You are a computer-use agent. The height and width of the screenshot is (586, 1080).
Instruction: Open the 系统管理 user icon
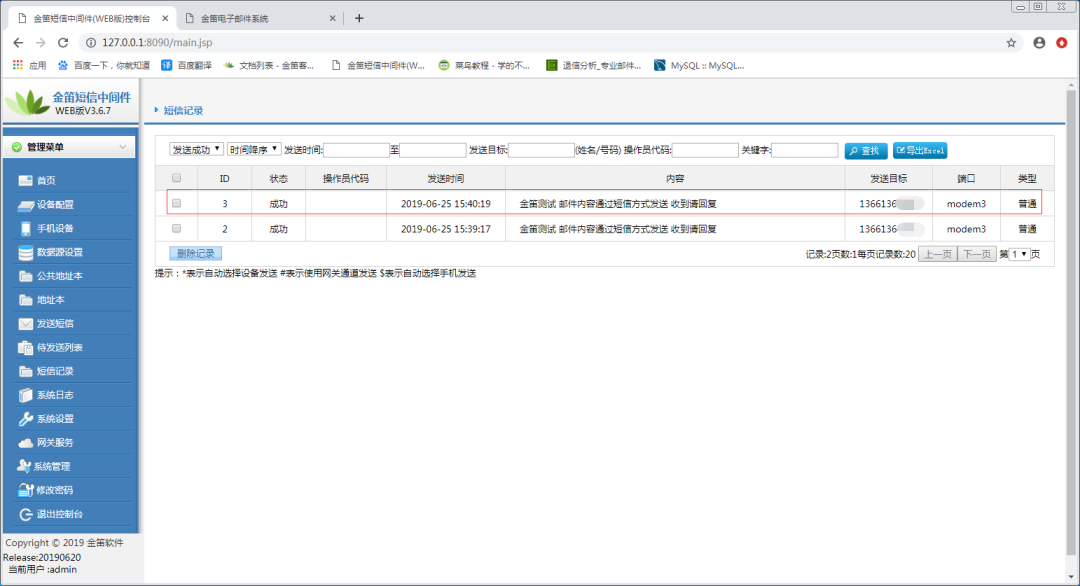pos(24,466)
